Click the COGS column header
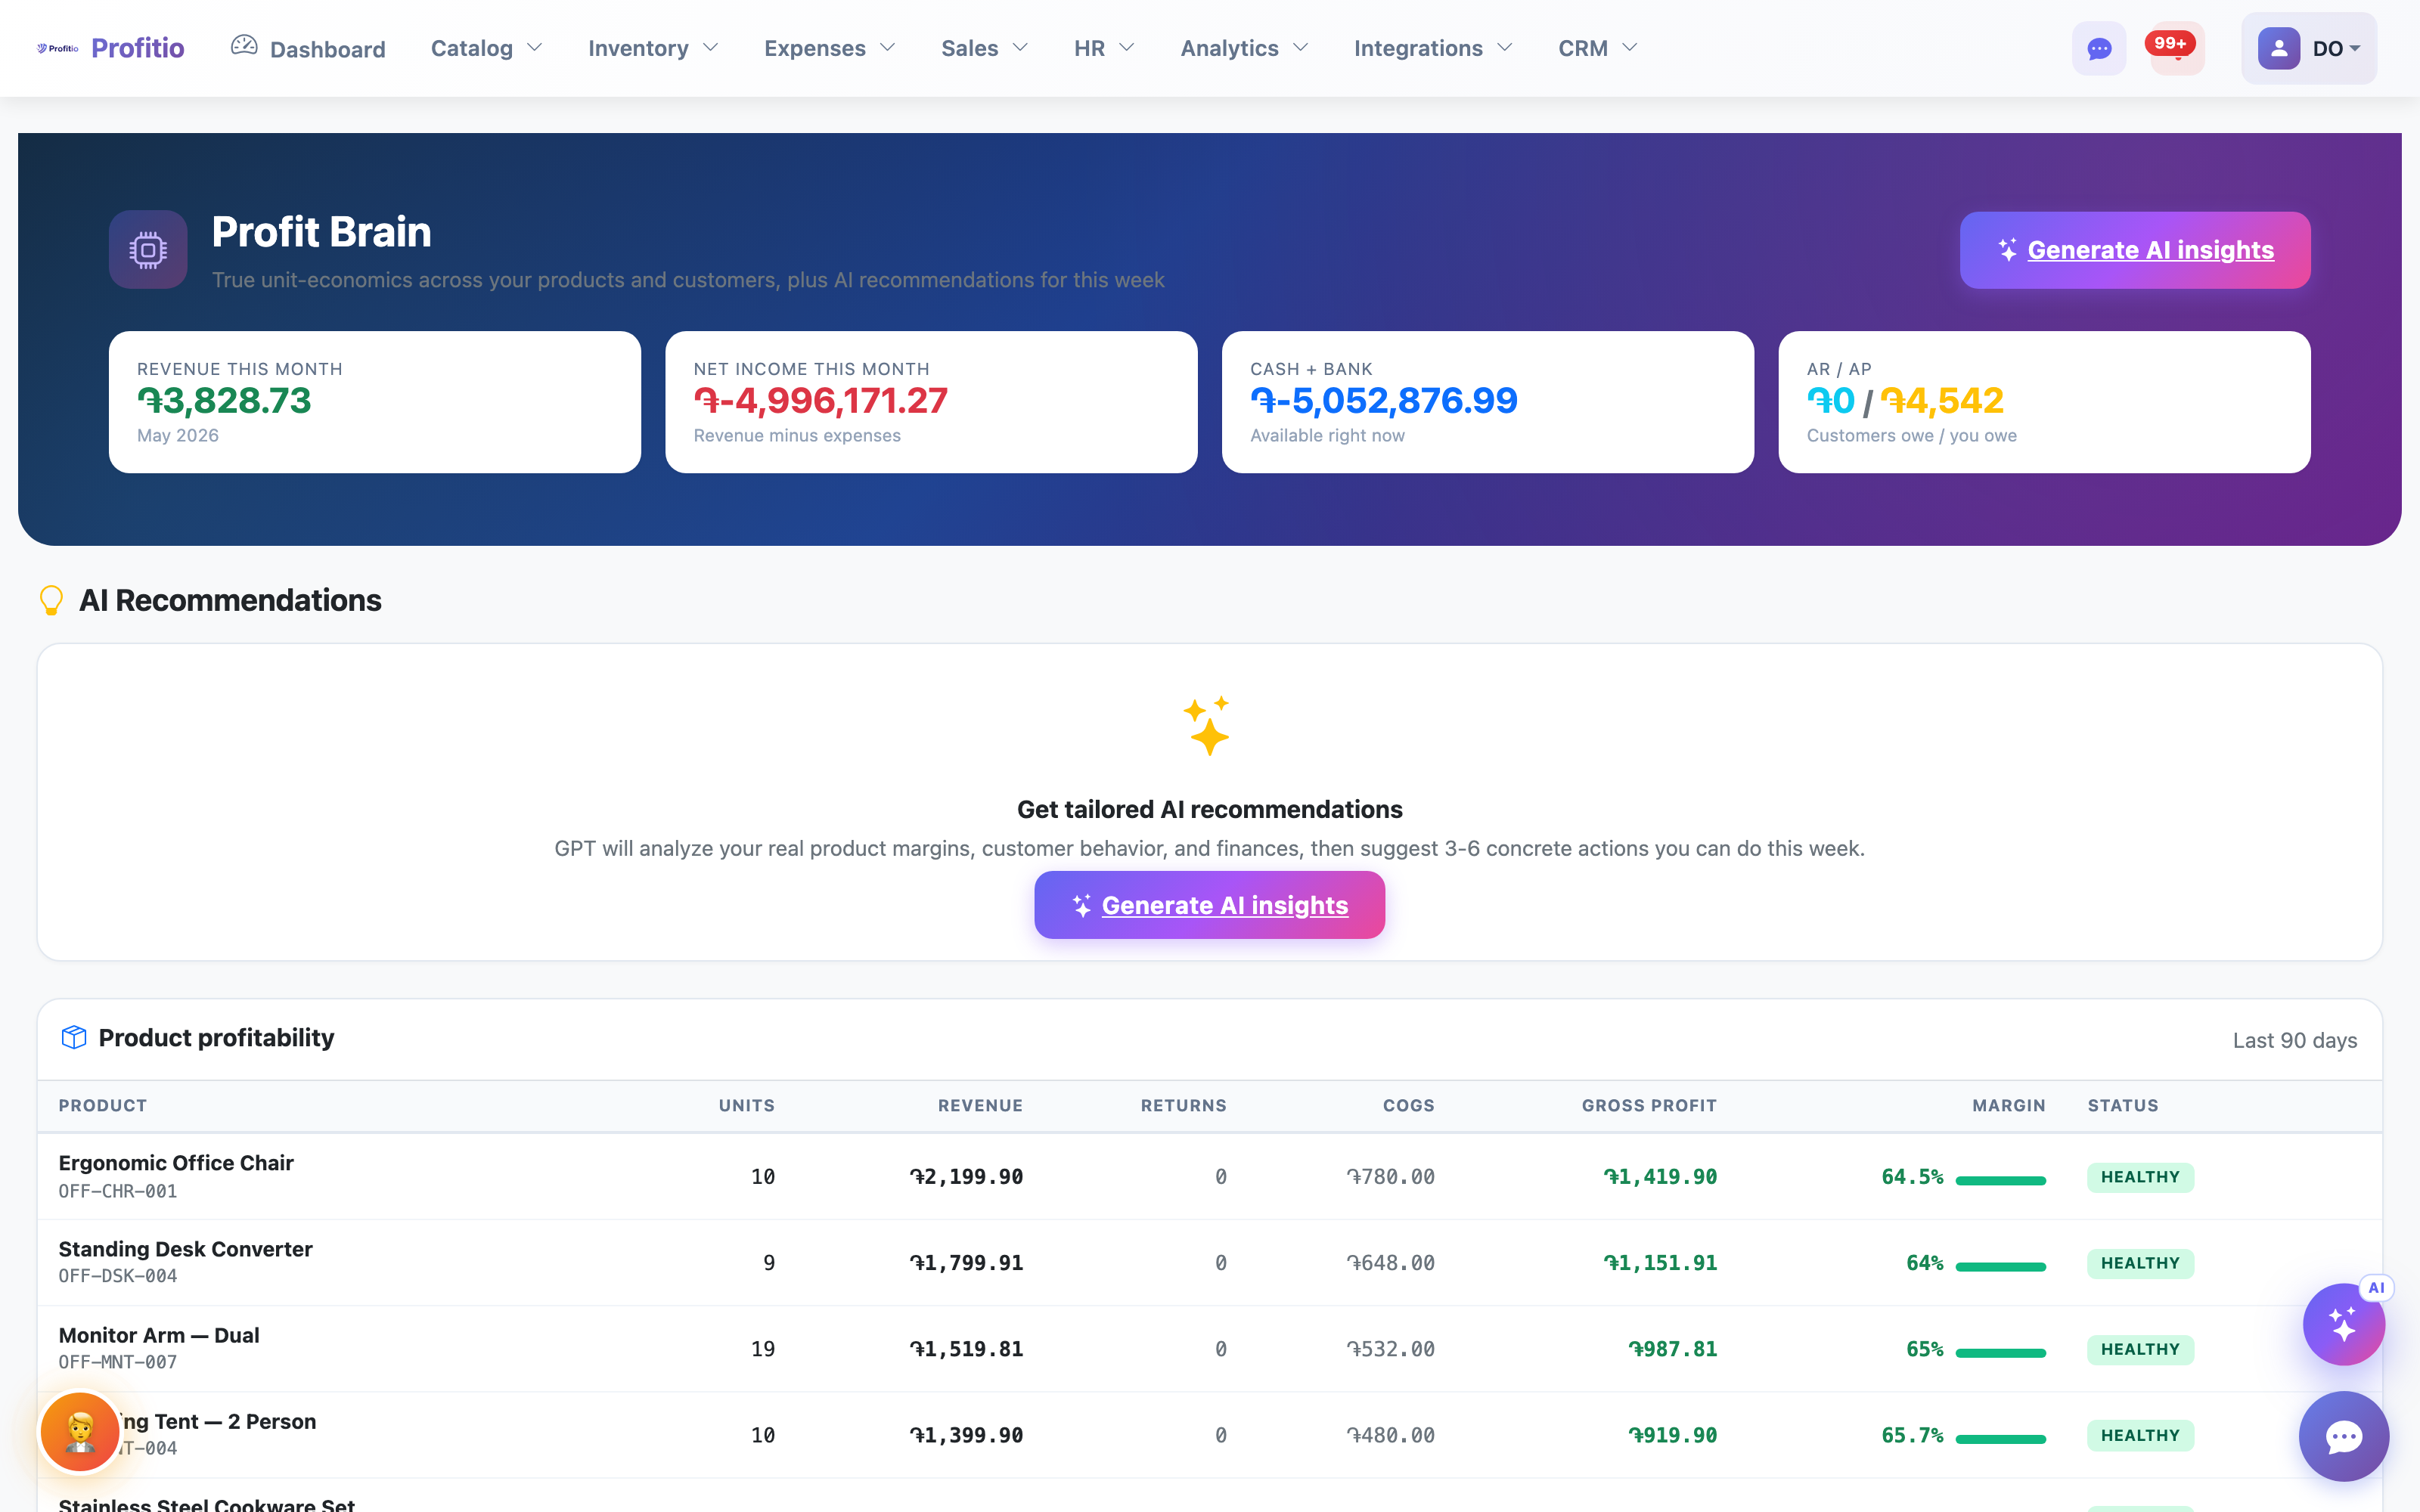Viewport: 2420px width, 1512px height. click(1408, 1105)
